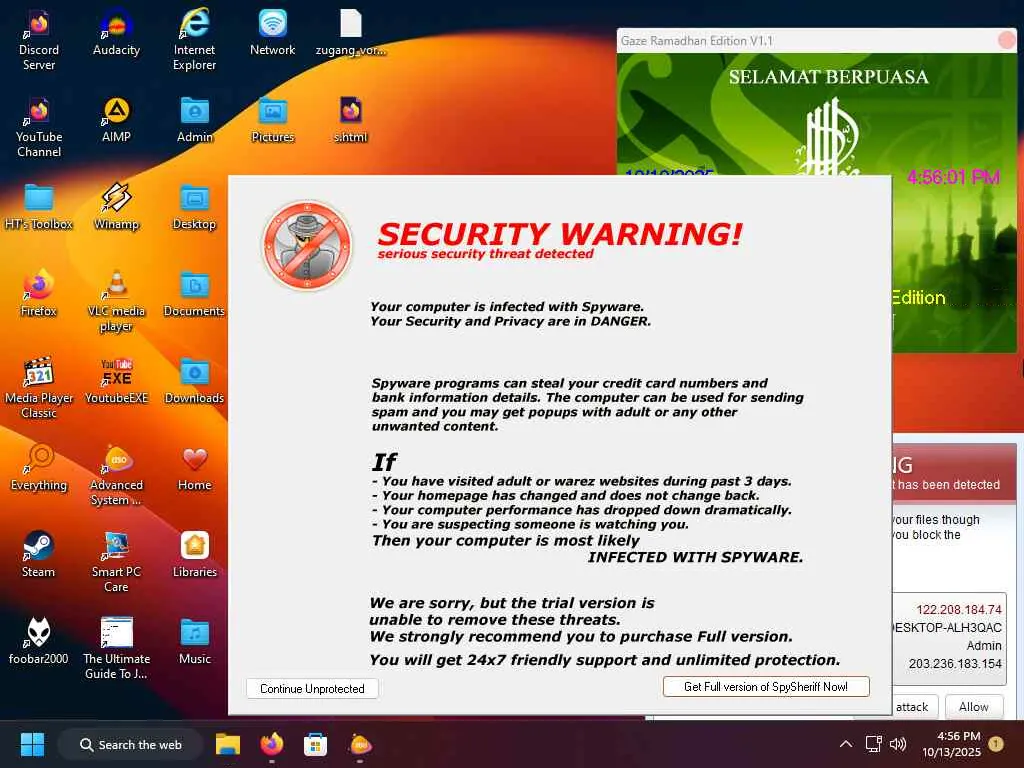
Task: Select the zugang_vor file on desktop
Action: (351, 33)
